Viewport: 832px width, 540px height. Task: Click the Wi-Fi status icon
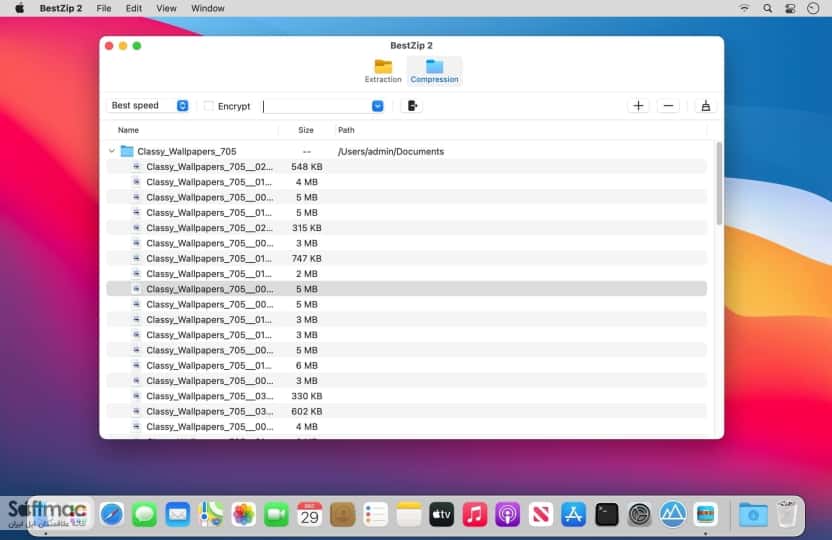(x=744, y=8)
